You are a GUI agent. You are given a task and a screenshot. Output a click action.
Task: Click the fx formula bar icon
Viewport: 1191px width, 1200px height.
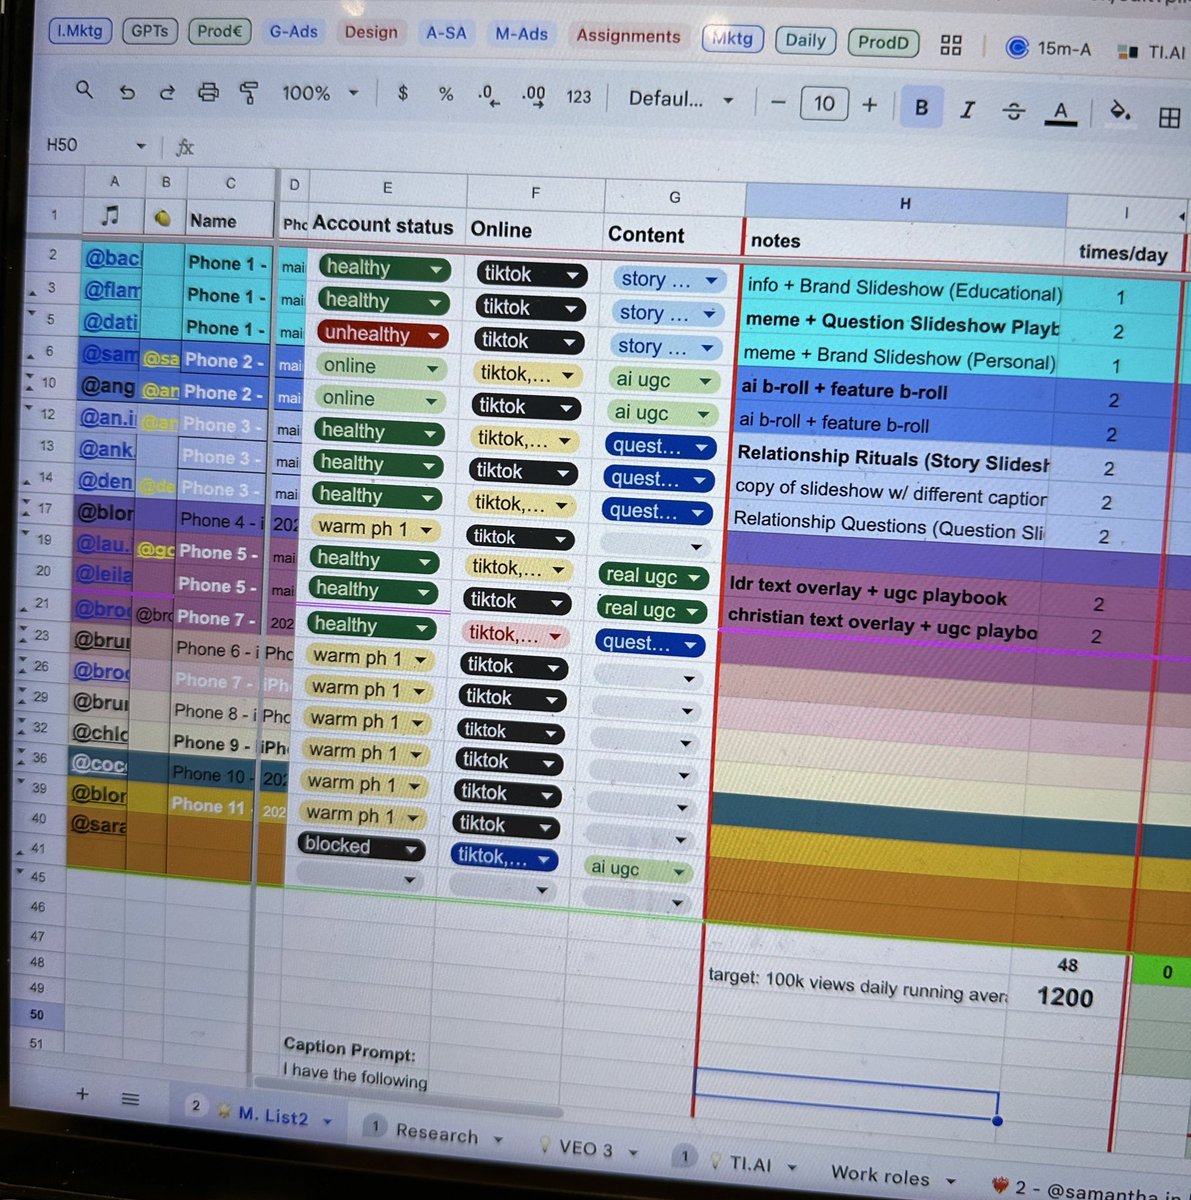click(184, 147)
